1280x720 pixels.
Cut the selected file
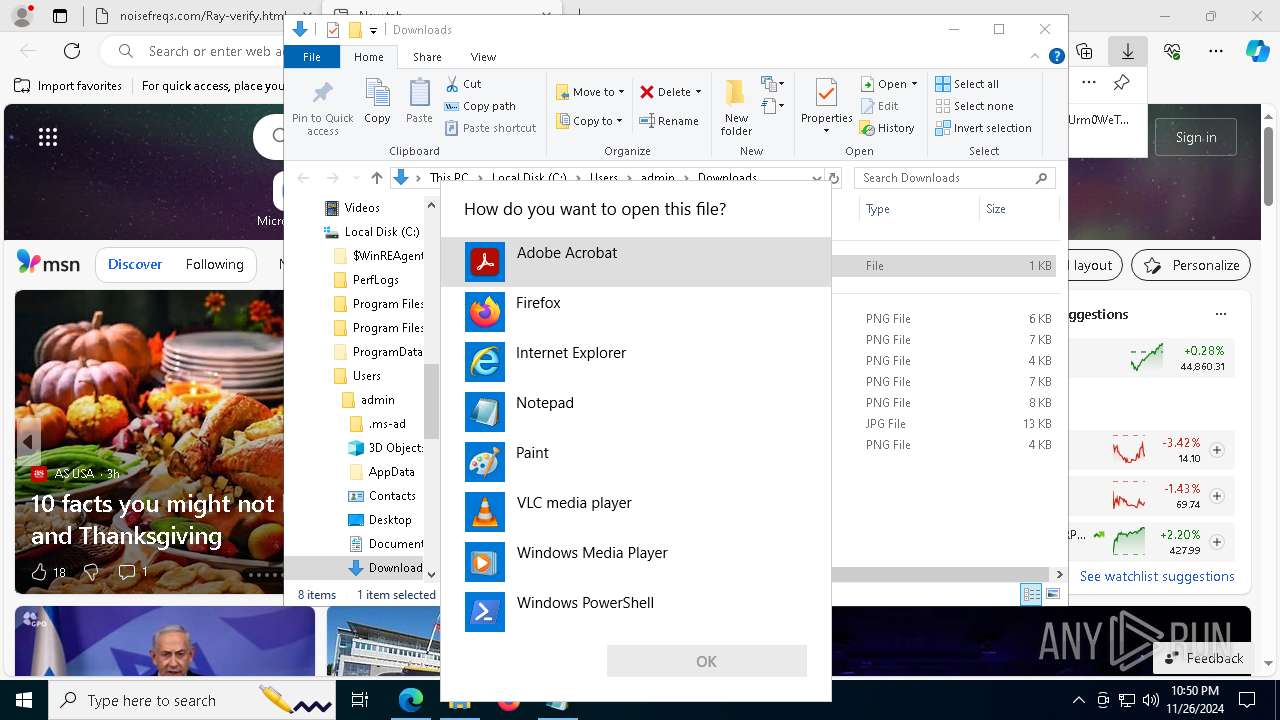pyautogui.click(x=464, y=84)
